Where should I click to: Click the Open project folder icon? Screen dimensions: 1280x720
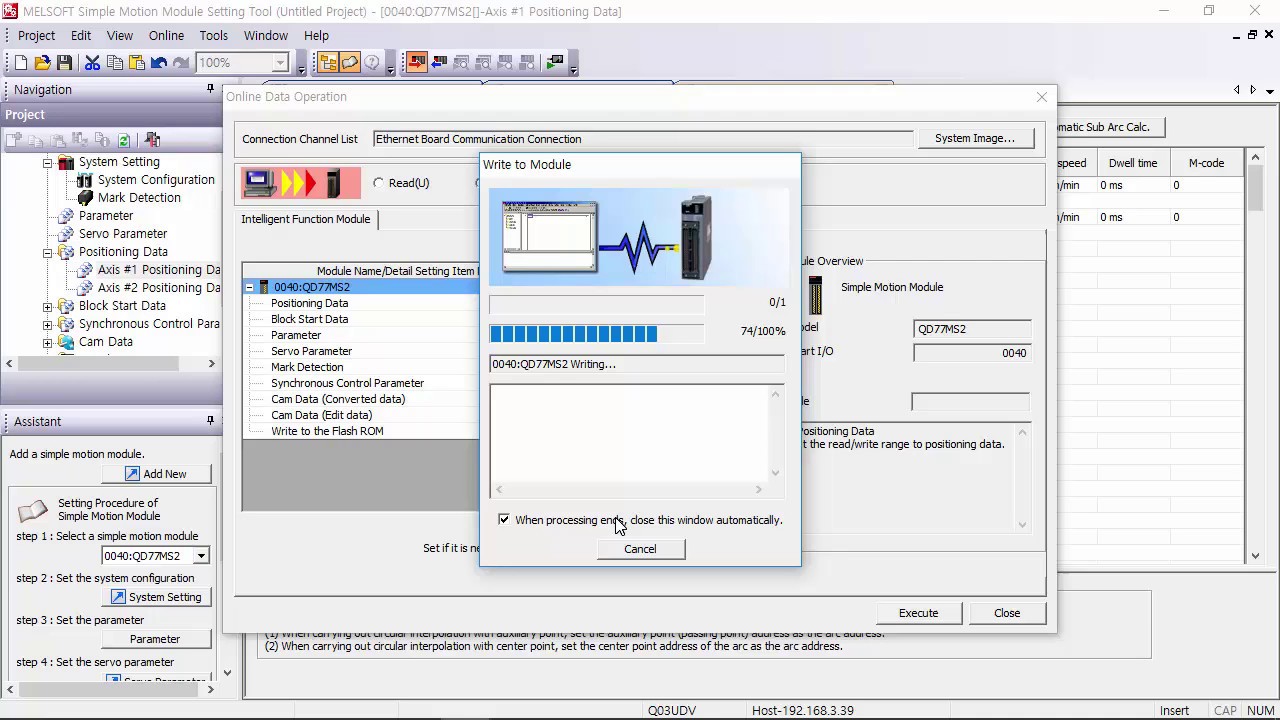43,63
